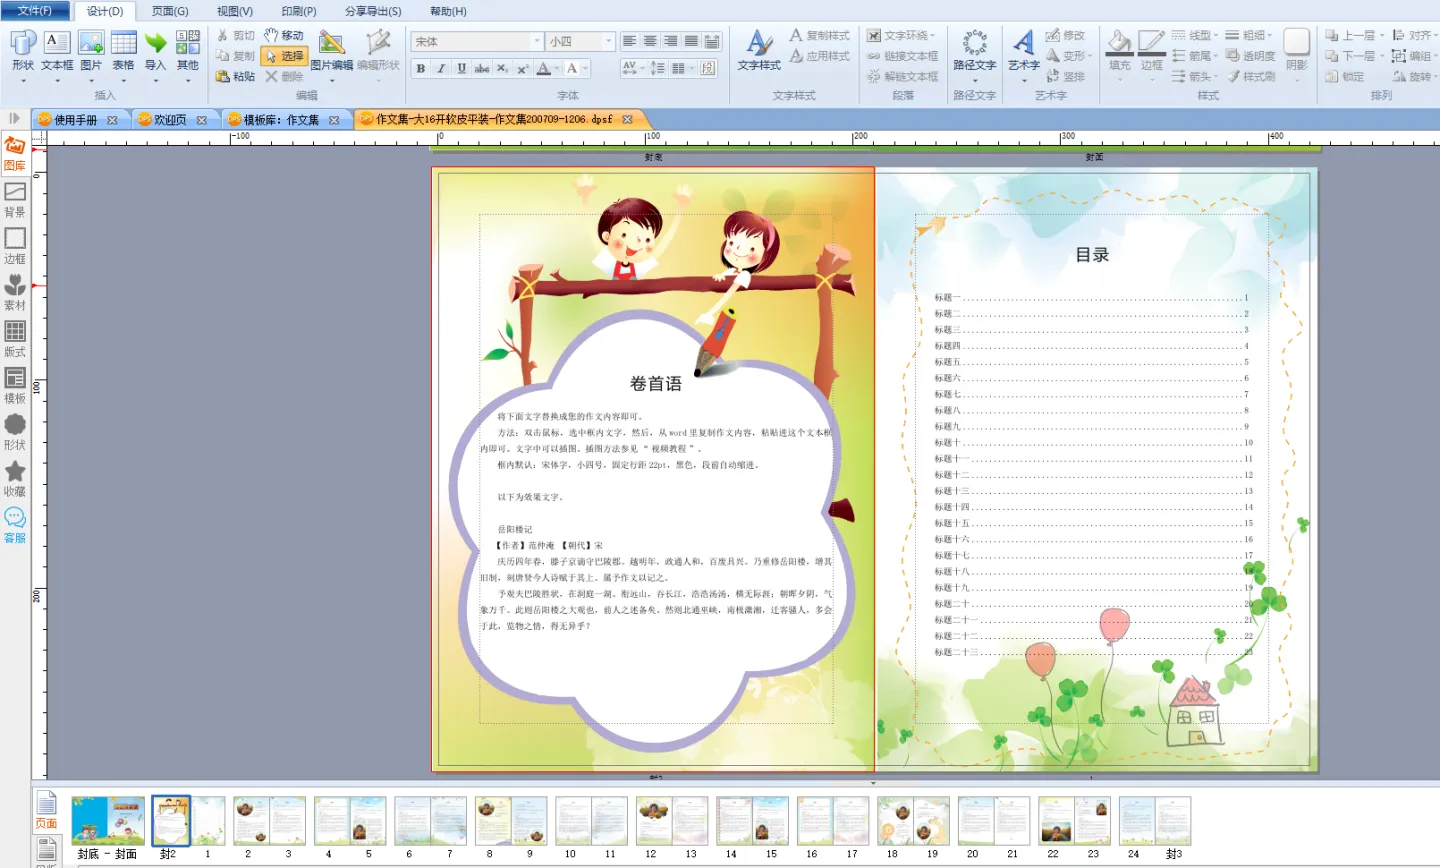Close the 欢迎页 tab
Image resolution: width=1440 pixels, height=868 pixels.
pos(201,120)
